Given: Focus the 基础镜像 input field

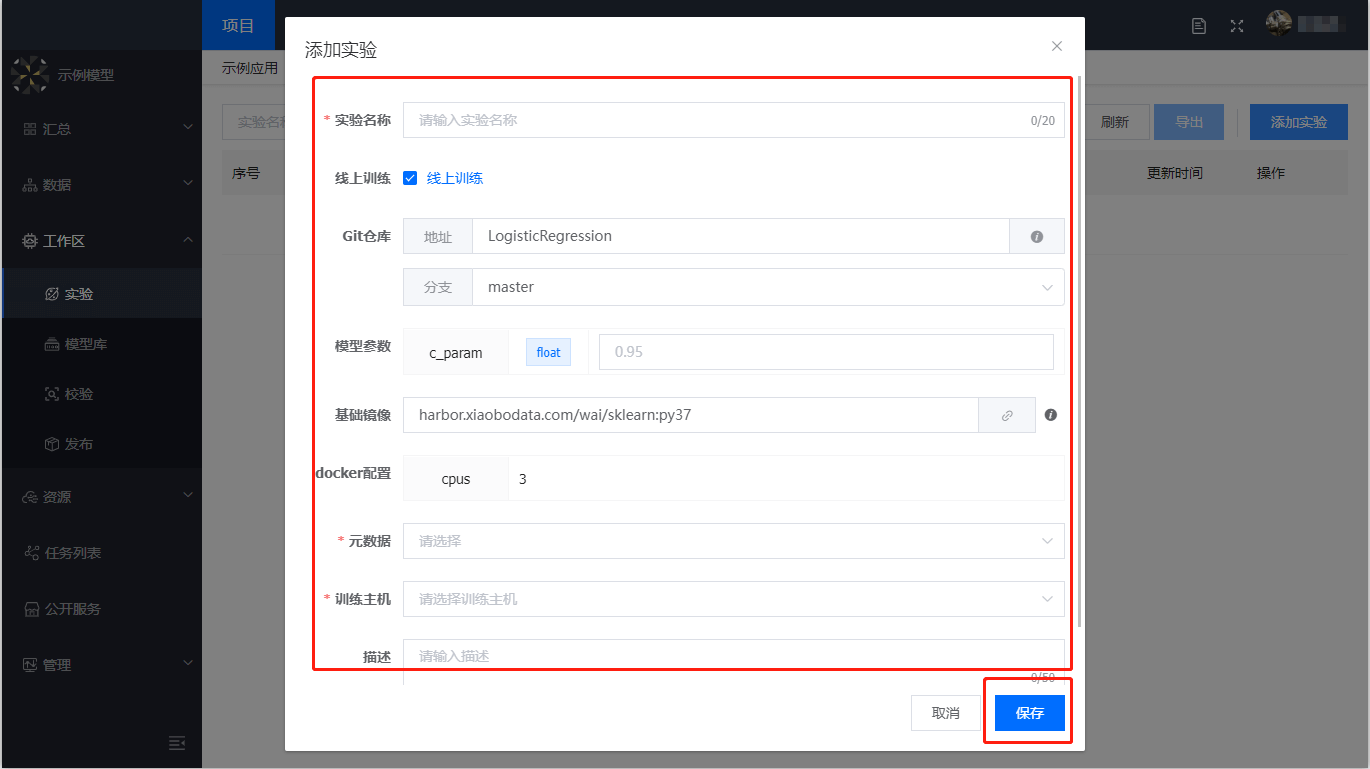Looking at the screenshot, I should click(691, 415).
